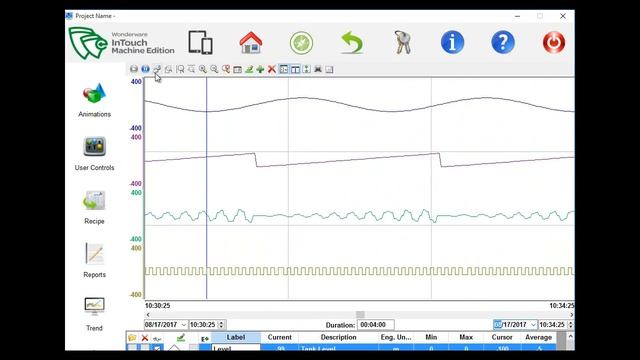
Task: Click the blue pause trend toolbar icon
Action: [x=145, y=69]
